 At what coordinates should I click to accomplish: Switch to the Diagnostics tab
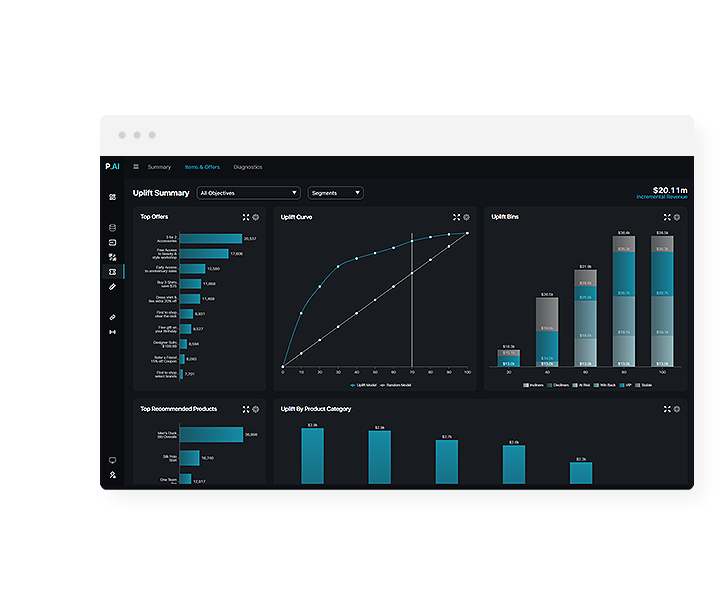(x=248, y=167)
